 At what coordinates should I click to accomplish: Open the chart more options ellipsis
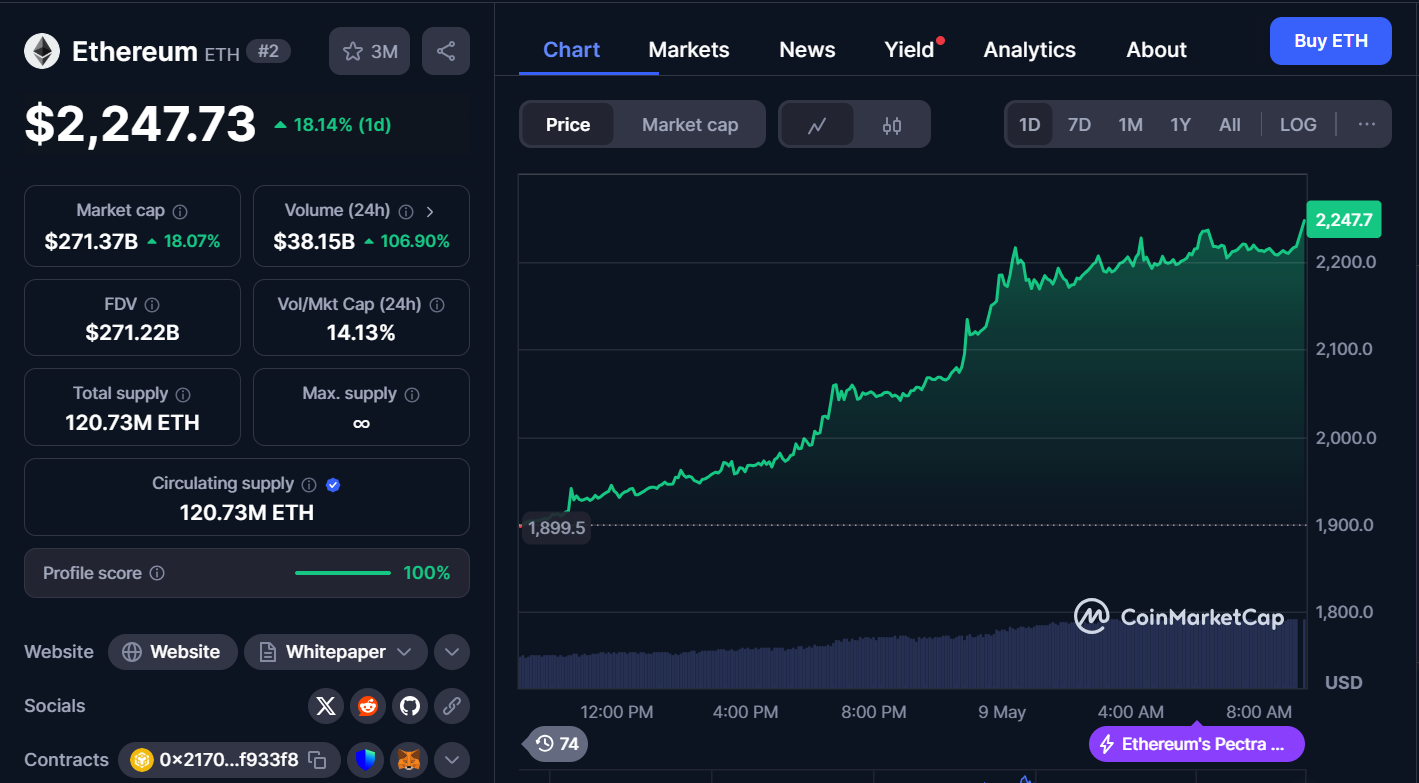[1367, 125]
